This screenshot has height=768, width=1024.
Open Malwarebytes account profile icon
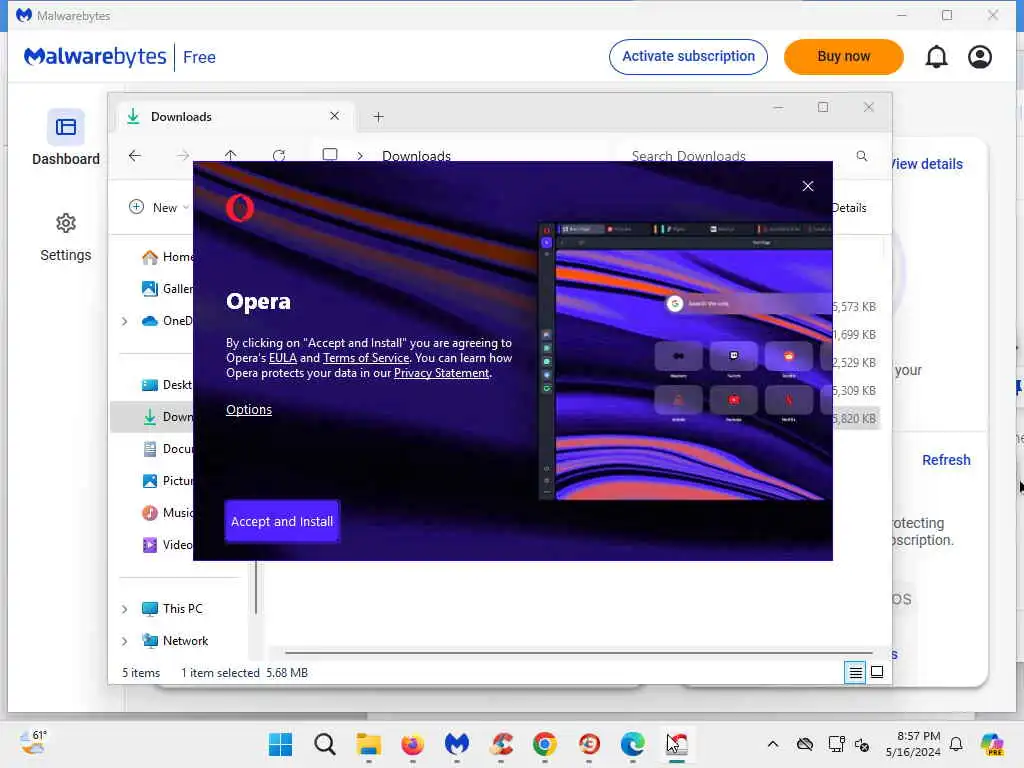pyautogui.click(x=980, y=57)
